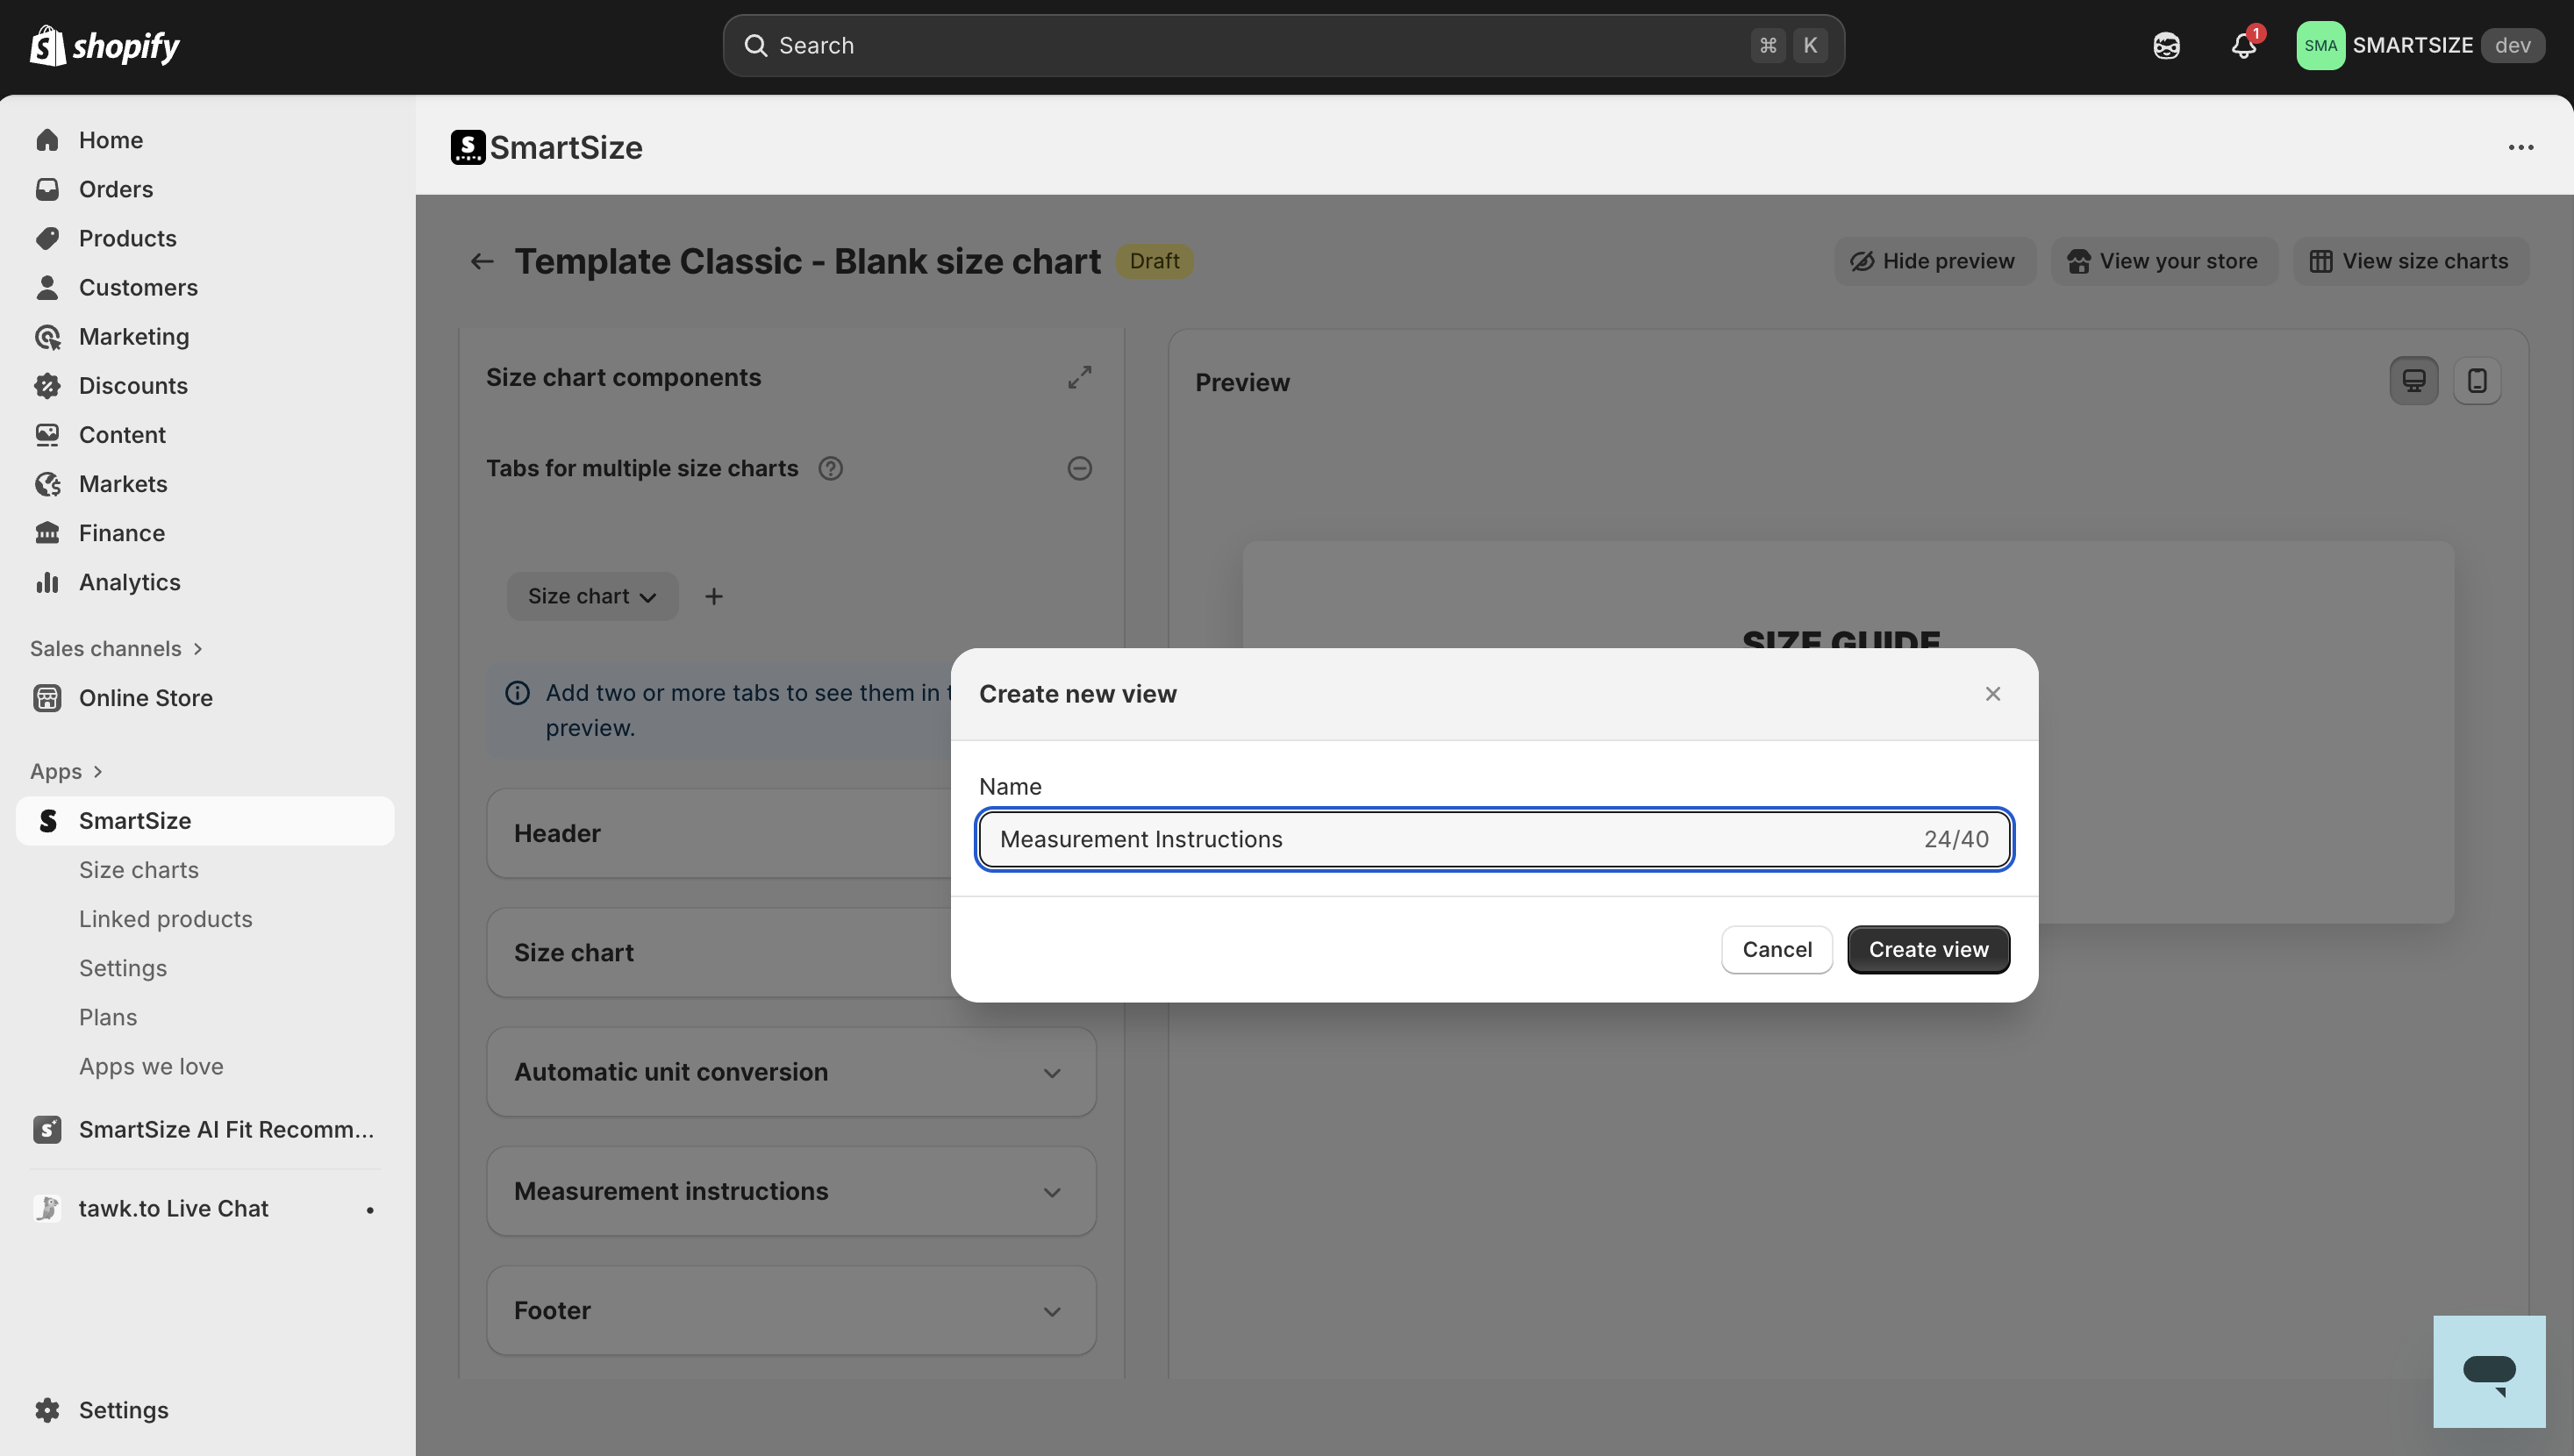This screenshot has width=2574, height=1456.
Task: Close the Create new view modal
Action: pos(1992,694)
